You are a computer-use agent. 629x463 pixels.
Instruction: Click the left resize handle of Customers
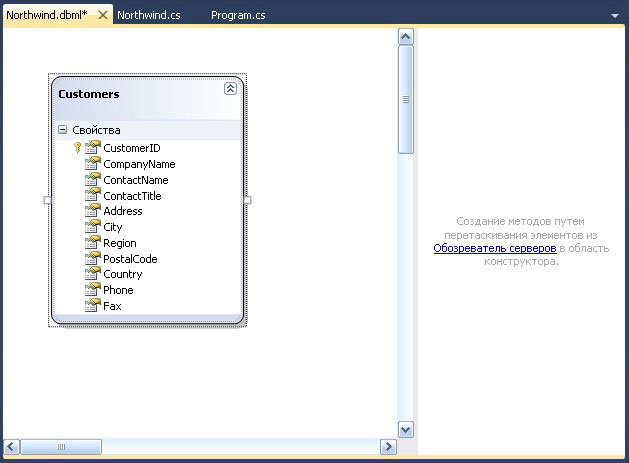pyautogui.click(x=47, y=200)
